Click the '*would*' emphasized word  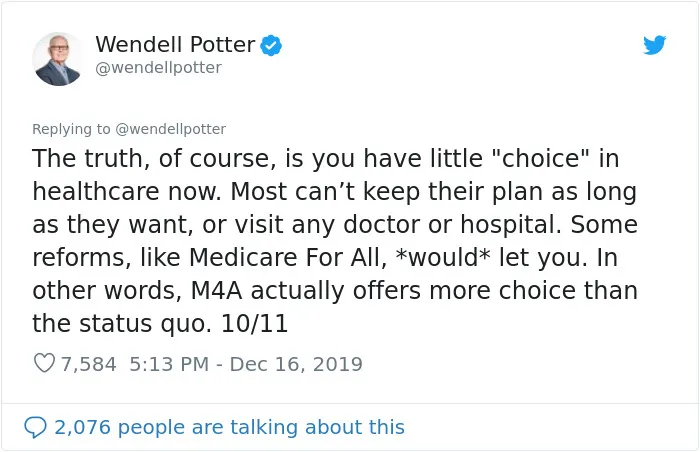(x=443, y=257)
